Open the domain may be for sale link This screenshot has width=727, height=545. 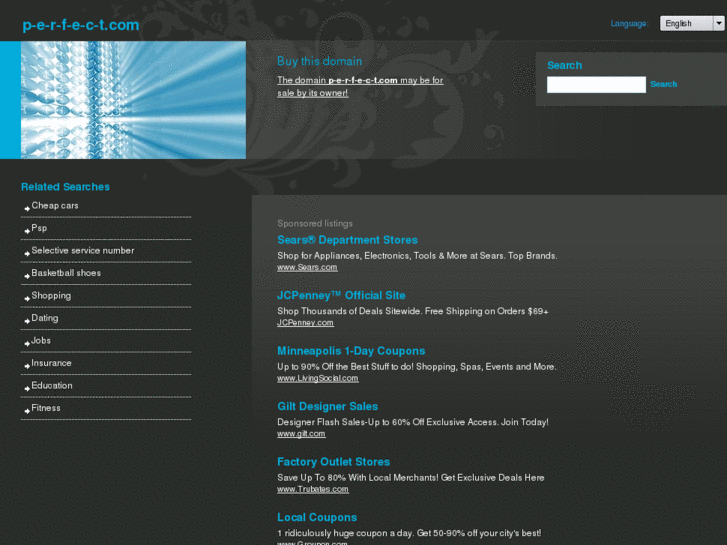tap(360, 86)
